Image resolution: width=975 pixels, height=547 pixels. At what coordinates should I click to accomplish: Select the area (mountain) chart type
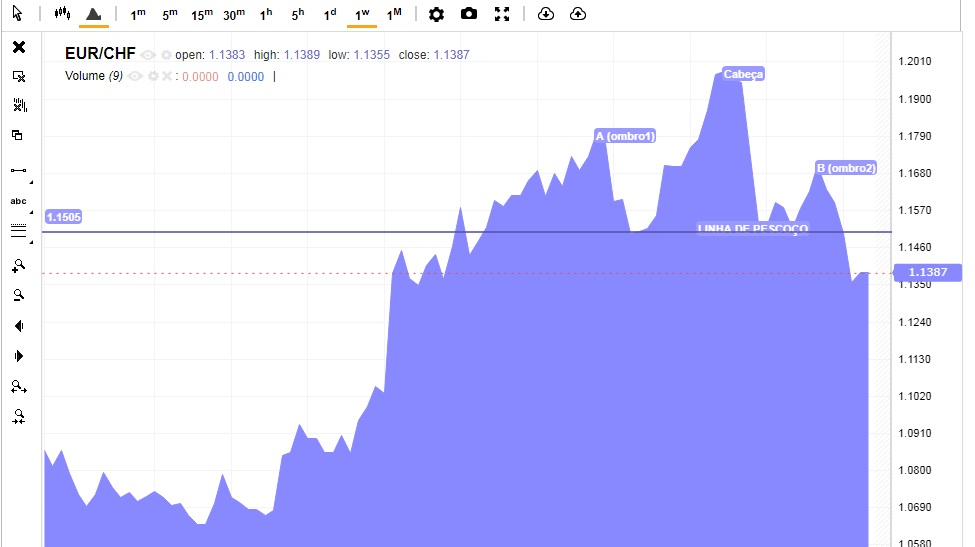pyautogui.click(x=94, y=14)
